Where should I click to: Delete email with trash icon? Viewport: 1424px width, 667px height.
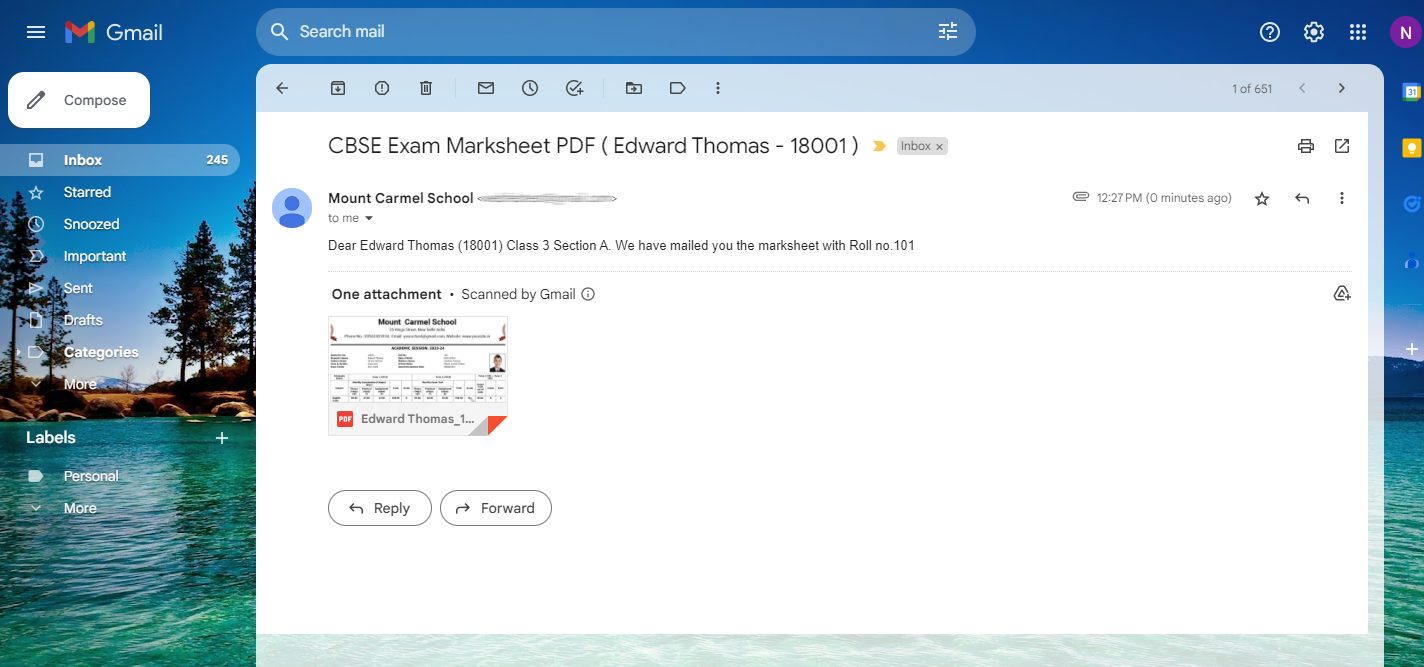426,88
